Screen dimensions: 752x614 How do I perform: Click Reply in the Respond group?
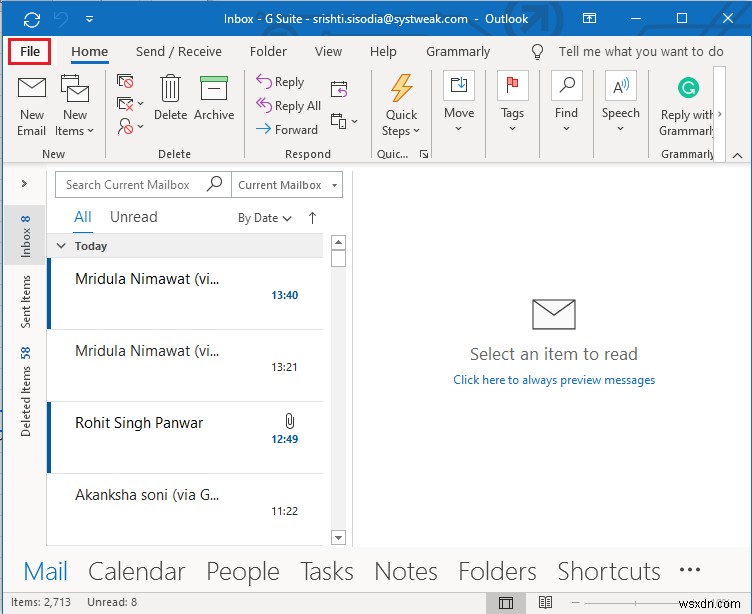(280, 82)
